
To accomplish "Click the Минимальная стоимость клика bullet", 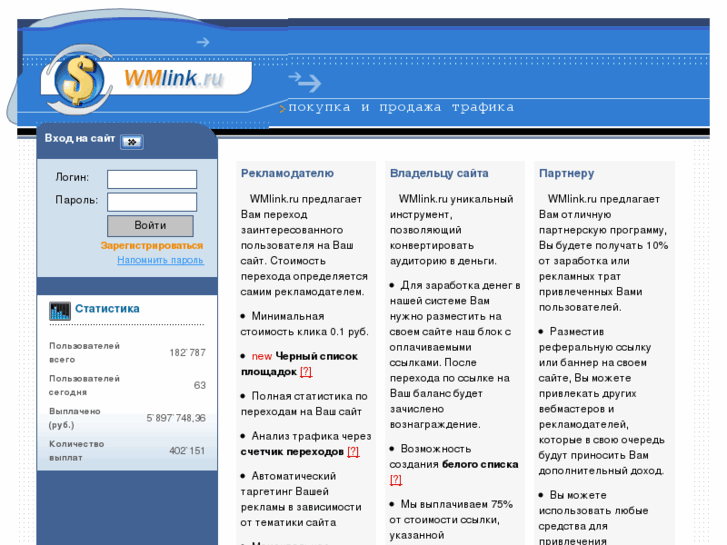I will click(x=304, y=324).
